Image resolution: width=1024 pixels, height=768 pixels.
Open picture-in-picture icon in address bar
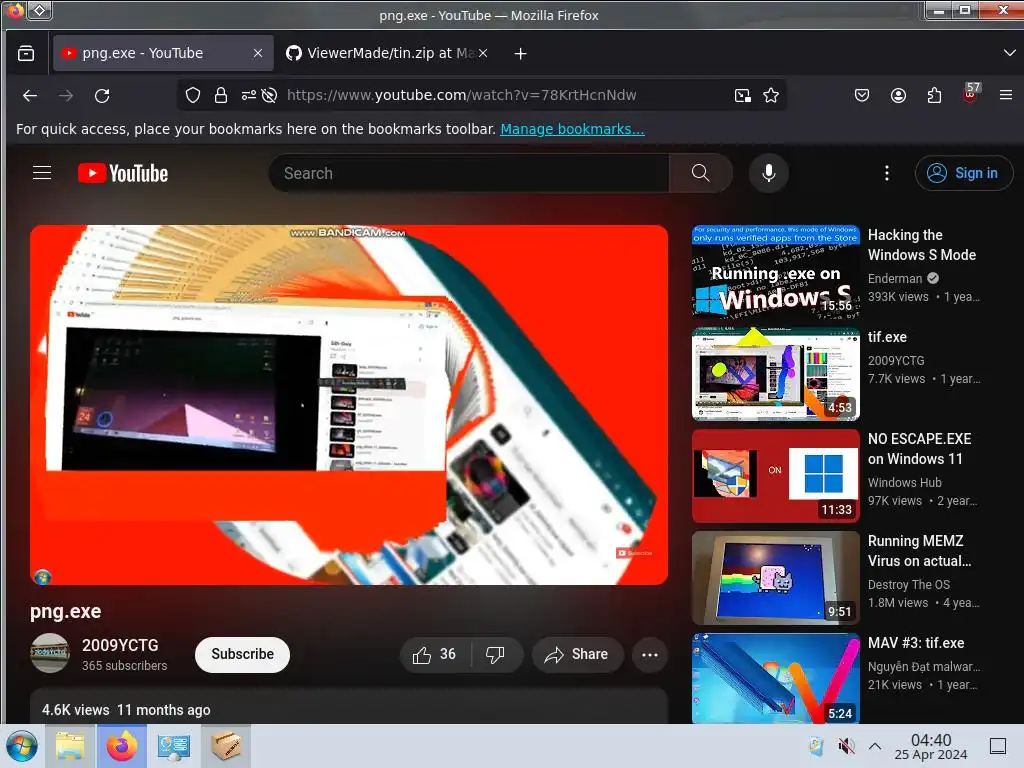743,95
